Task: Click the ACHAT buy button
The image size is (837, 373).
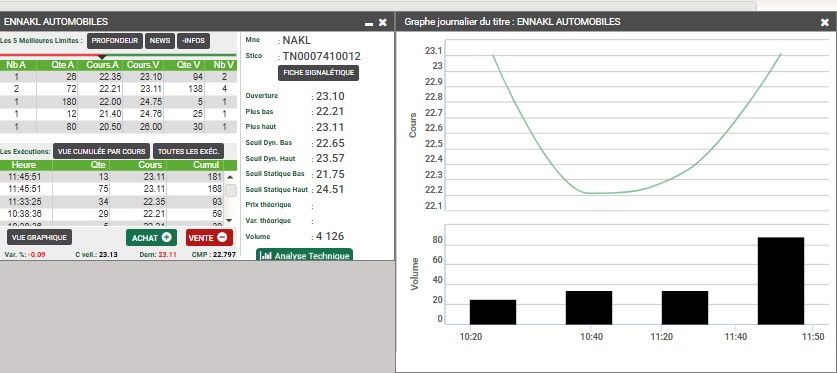Action: 151,237
